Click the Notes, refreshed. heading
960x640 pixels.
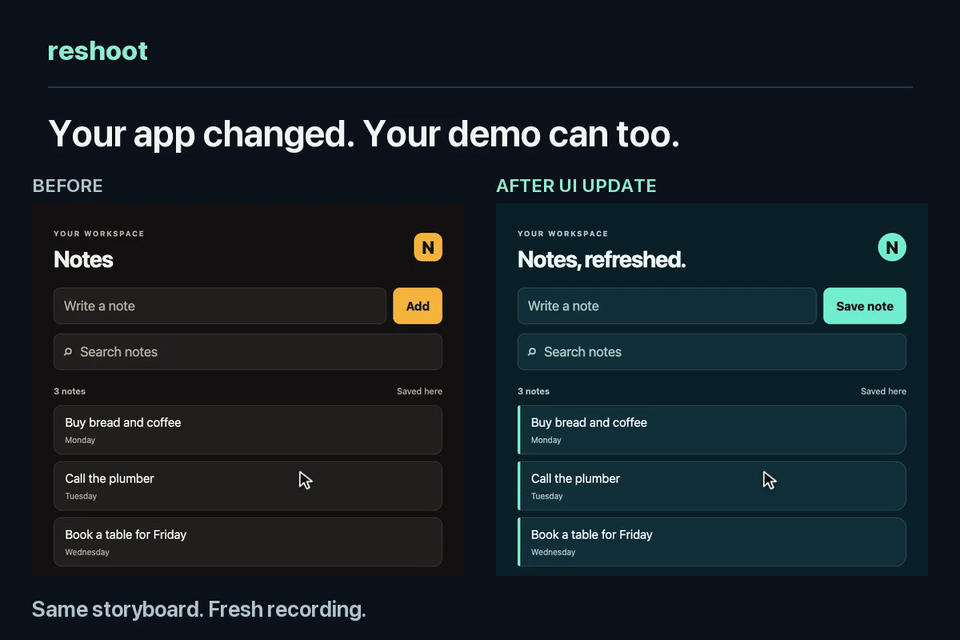601,260
